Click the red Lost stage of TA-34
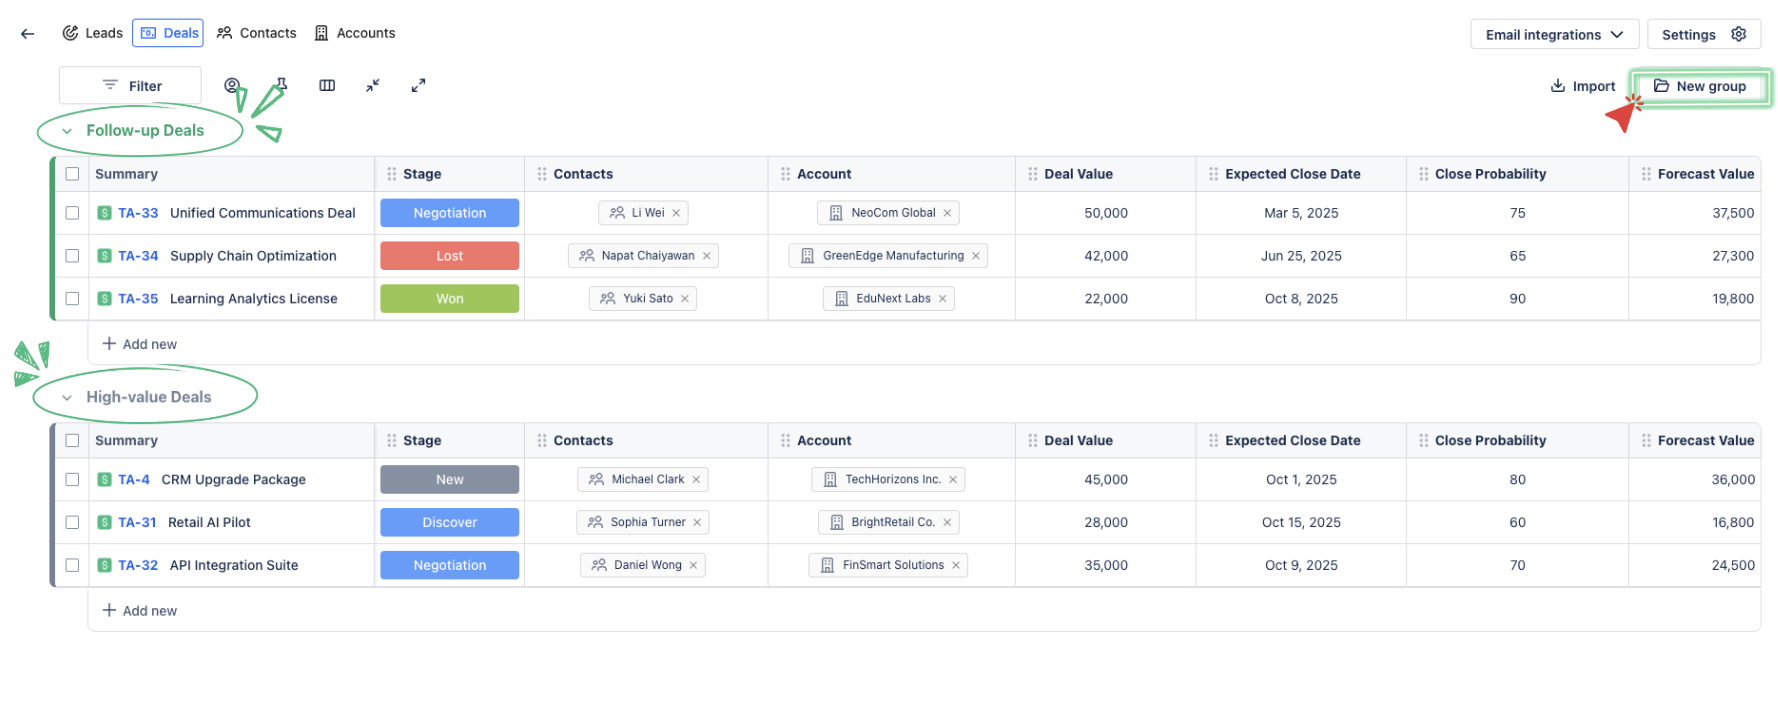The image size is (1778, 718). 449,256
